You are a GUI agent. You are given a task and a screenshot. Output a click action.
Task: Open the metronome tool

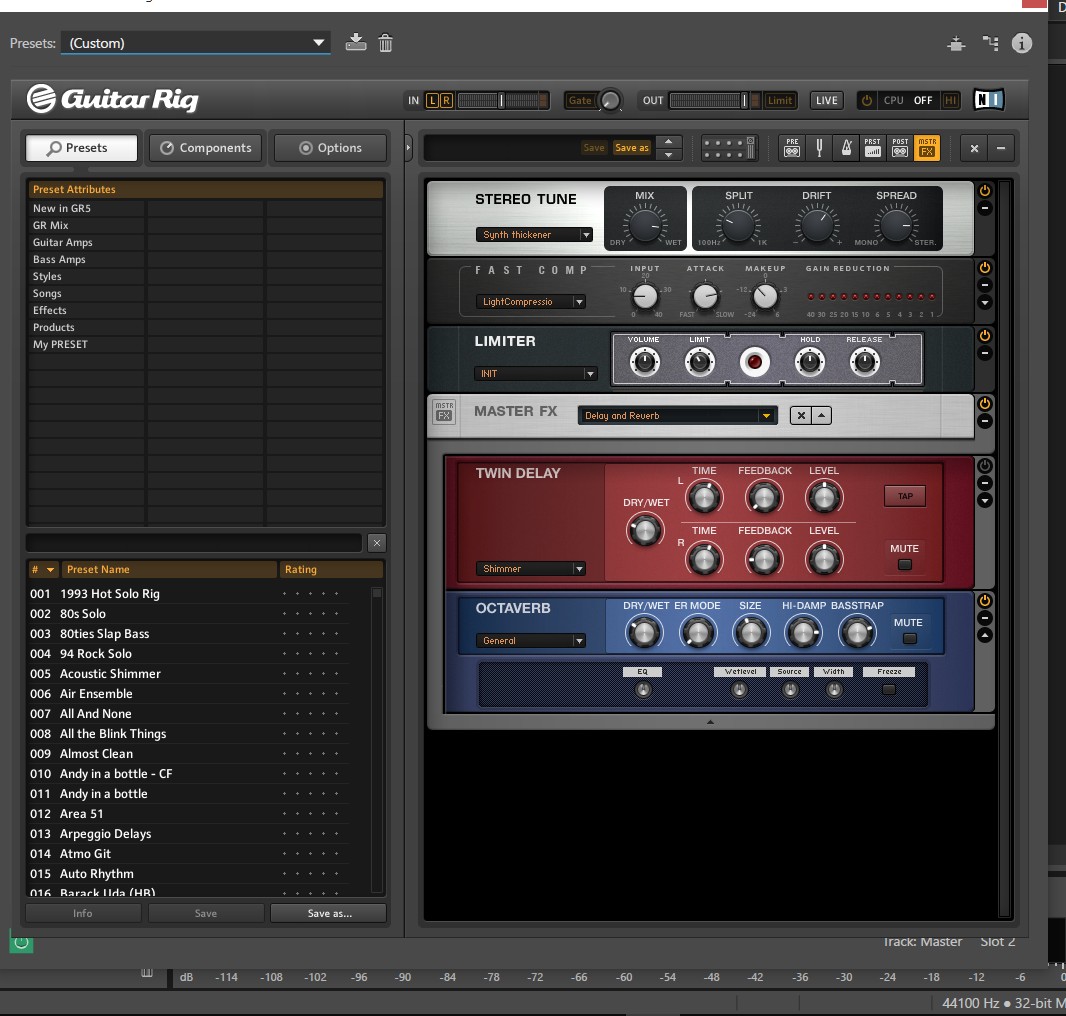click(x=846, y=148)
